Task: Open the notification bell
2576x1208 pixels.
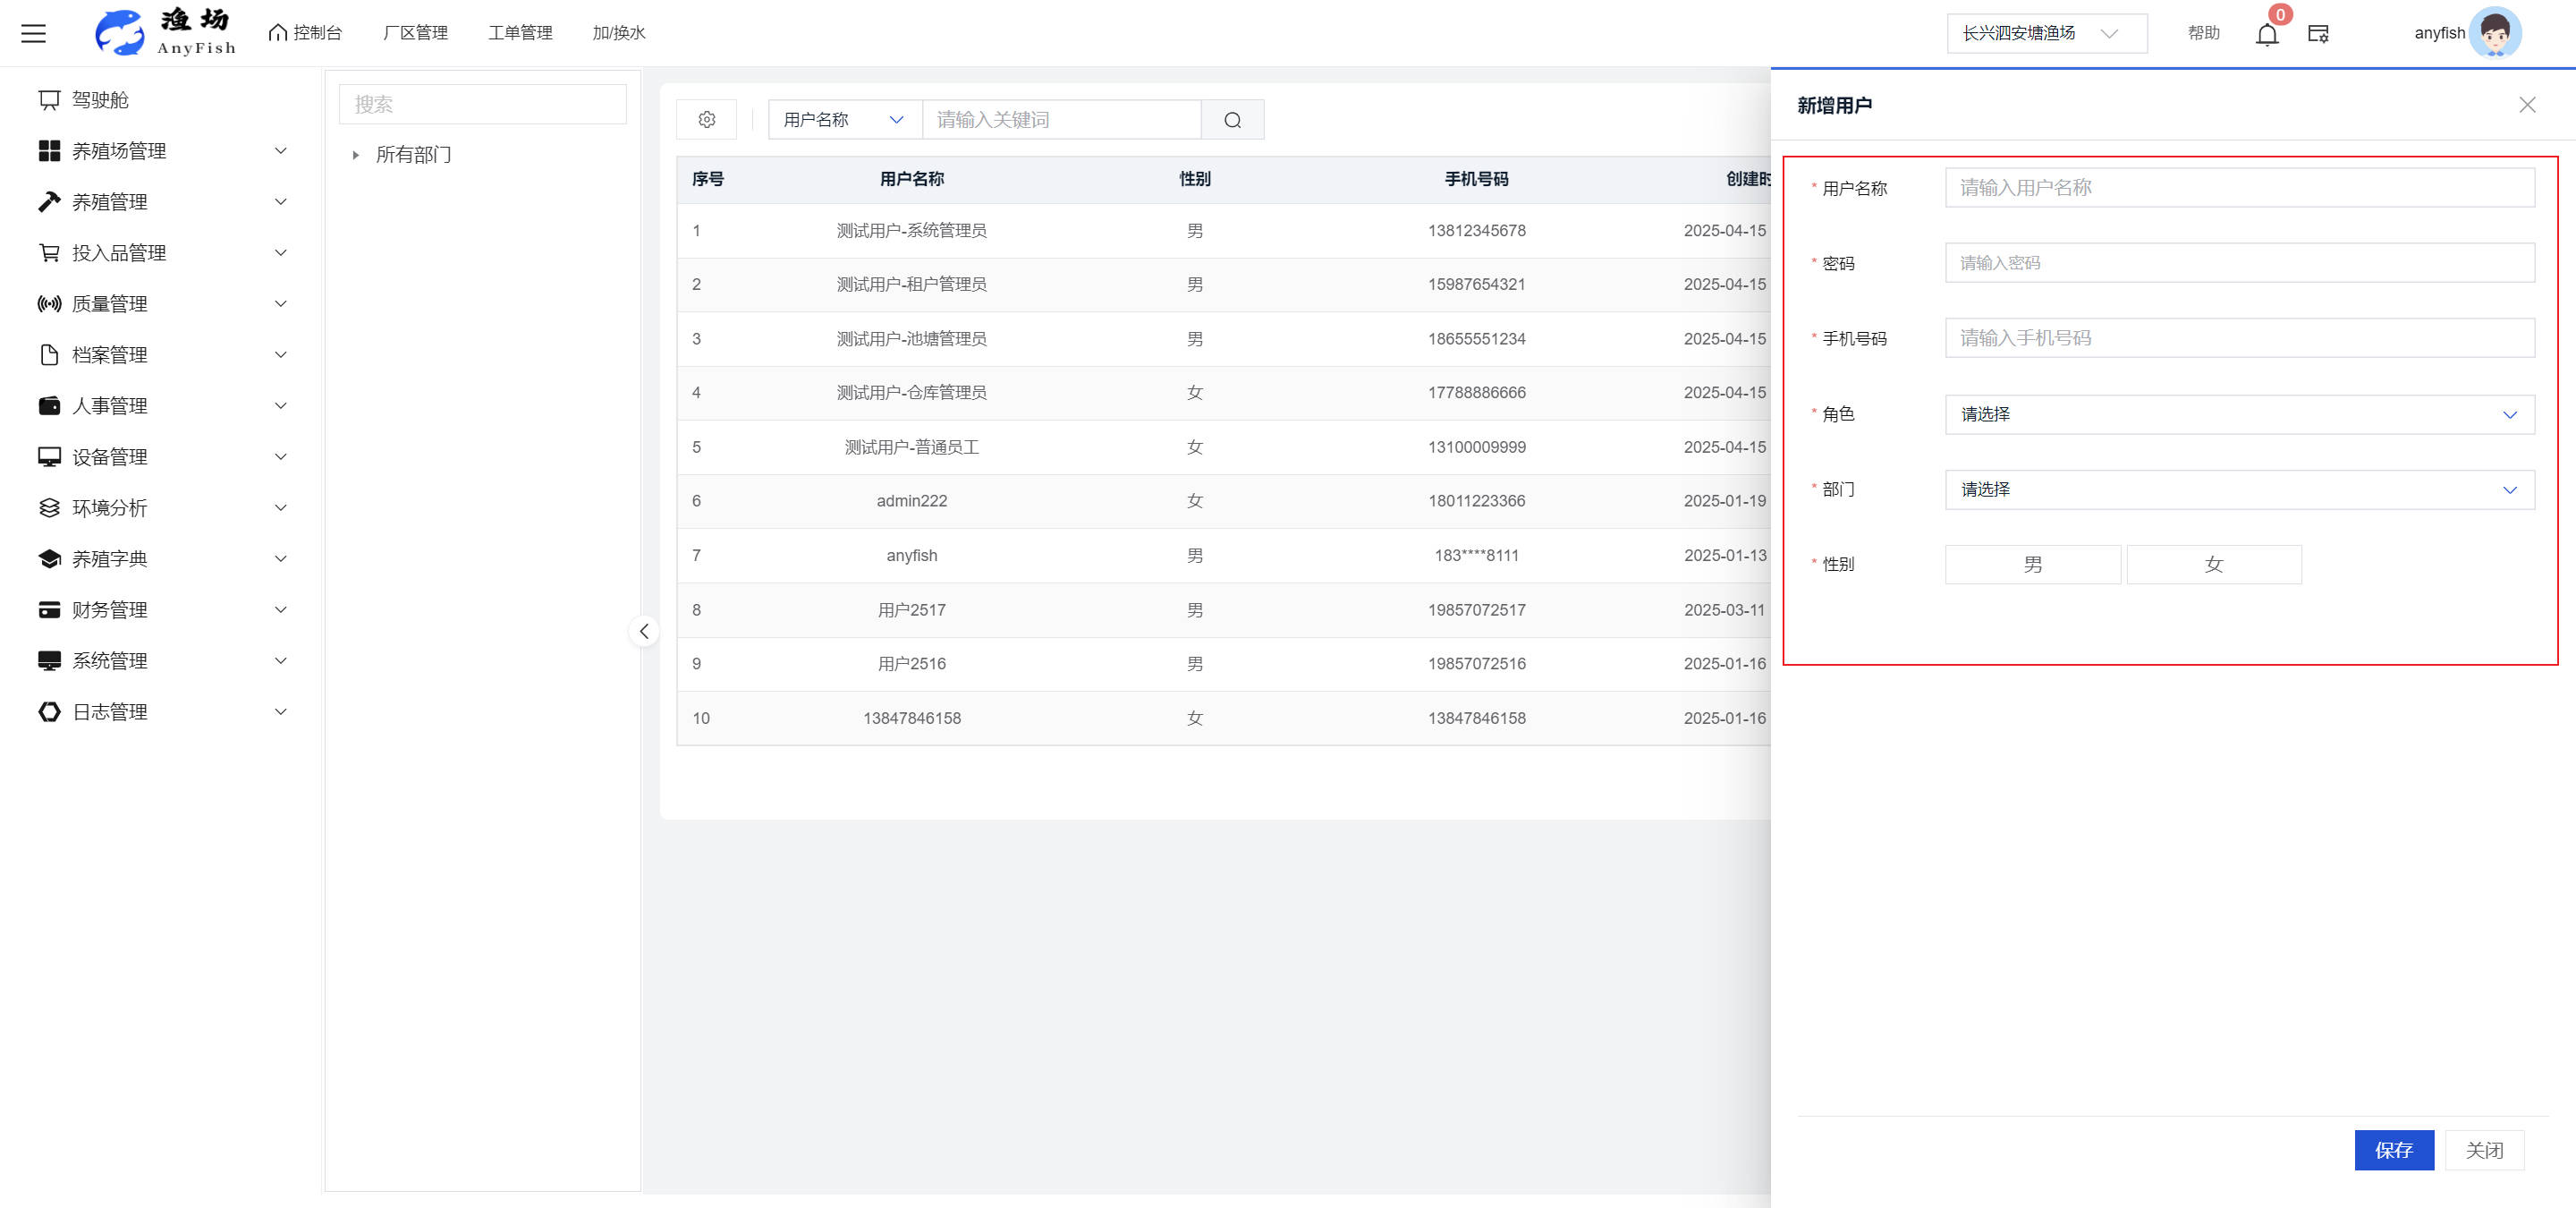Action: pyautogui.click(x=2266, y=35)
